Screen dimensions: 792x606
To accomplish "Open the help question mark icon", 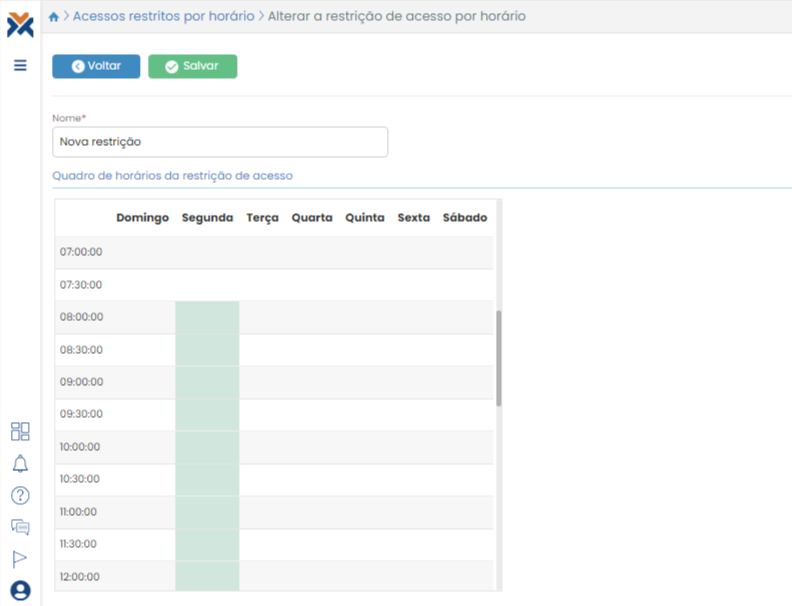I will pos(20,495).
